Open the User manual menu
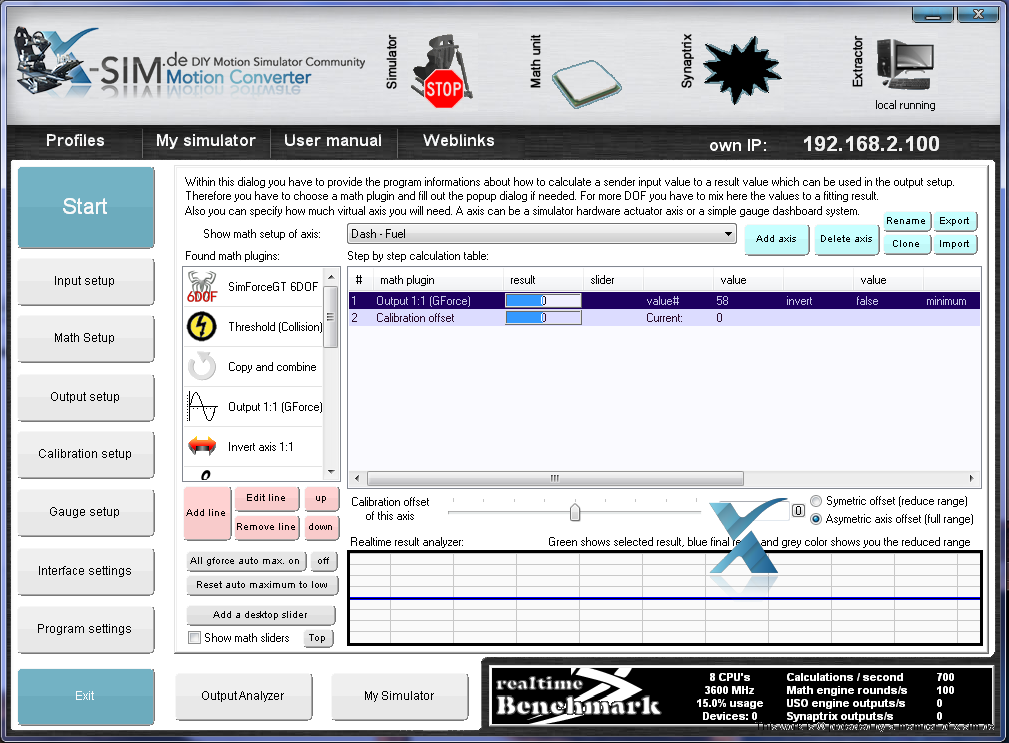 (333, 141)
